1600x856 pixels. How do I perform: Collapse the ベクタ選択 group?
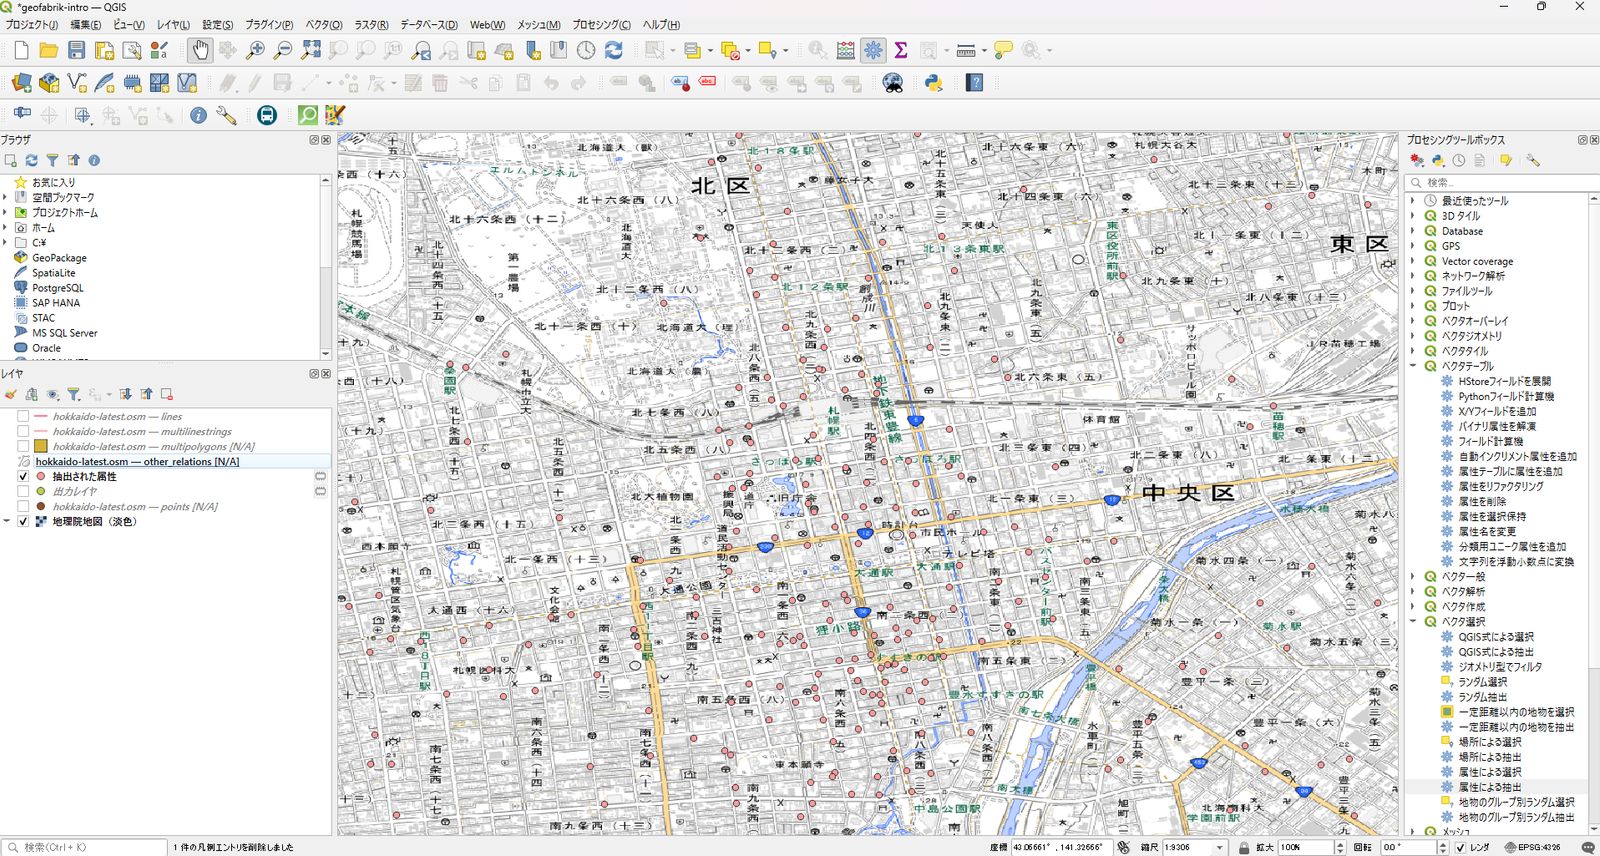point(1413,621)
